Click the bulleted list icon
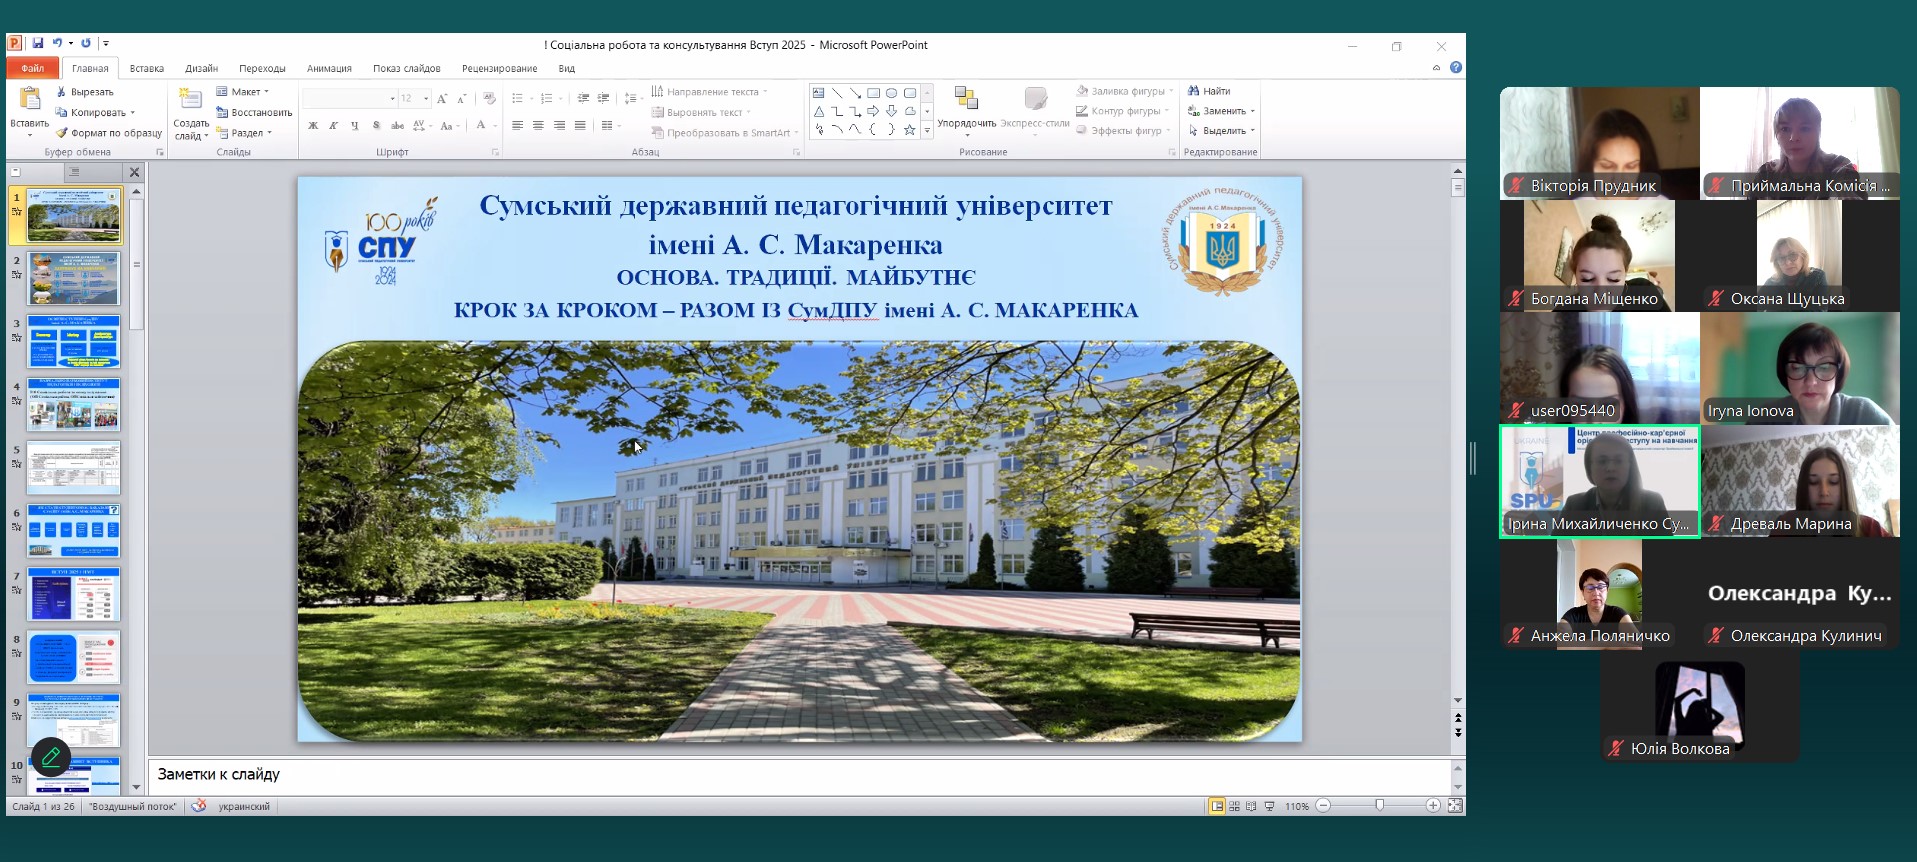The width and height of the screenshot is (1917, 862). point(517,98)
